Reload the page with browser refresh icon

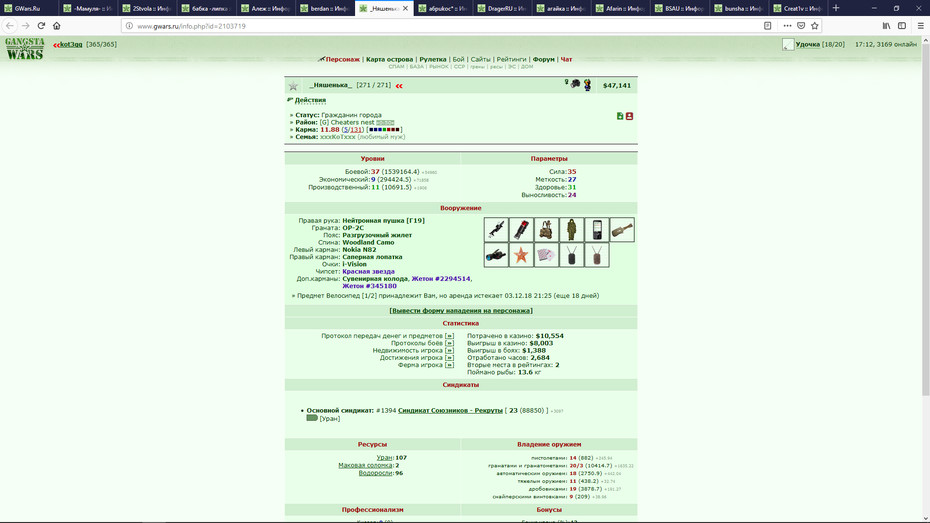pos(41,25)
